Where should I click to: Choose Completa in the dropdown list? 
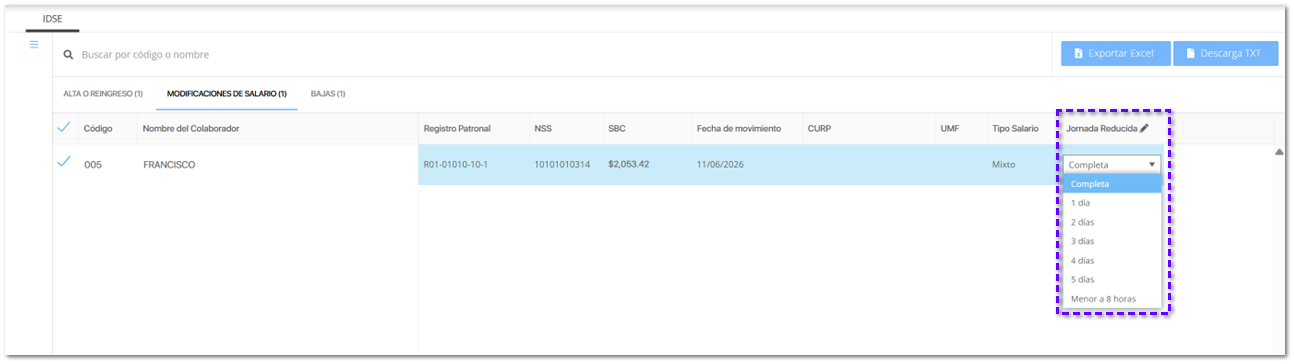[1112, 184]
